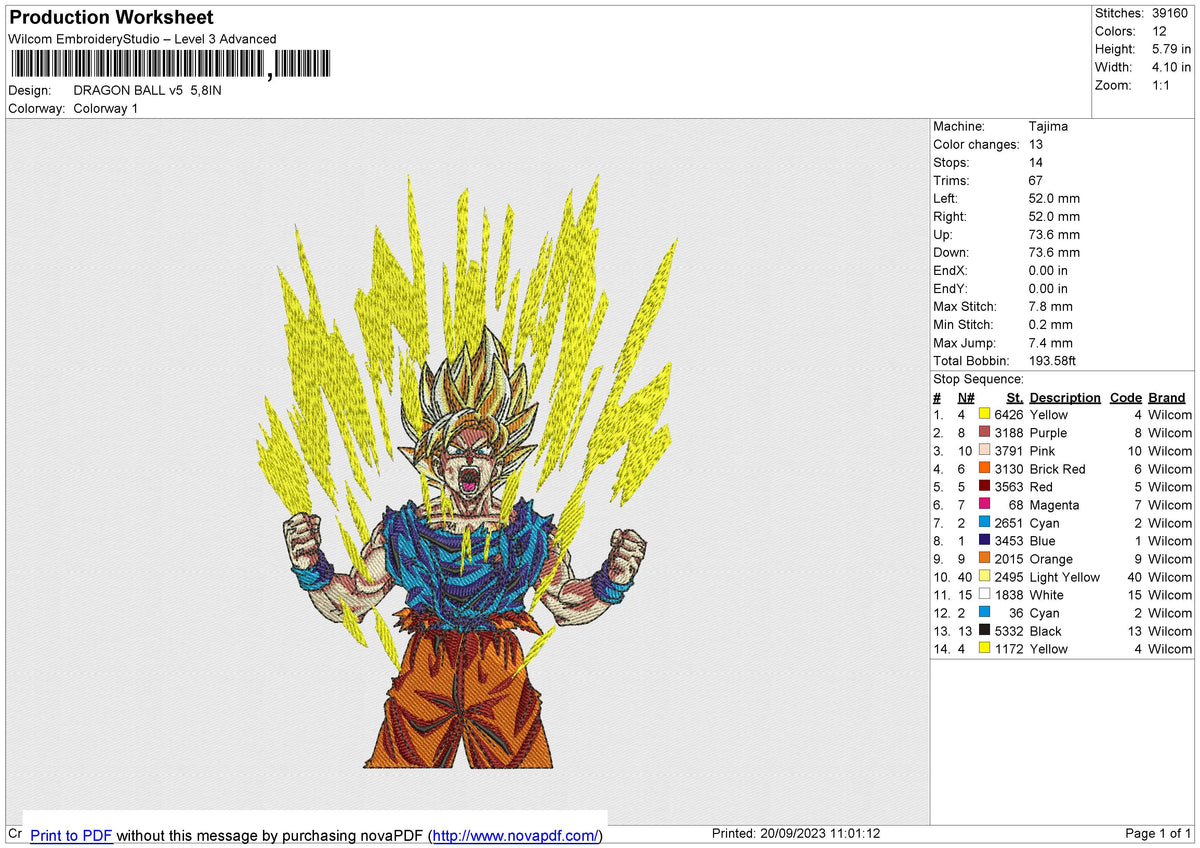The height and width of the screenshot is (848, 1200).
Task: Click the Magenta description text
Action: click(1054, 505)
